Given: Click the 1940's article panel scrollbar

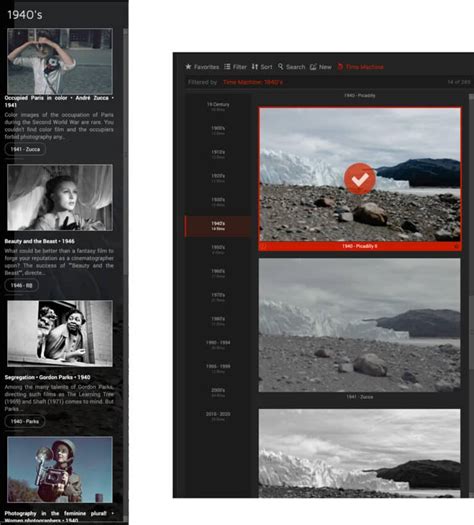Looking at the screenshot, I should pyautogui.click(x=126, y=151).
